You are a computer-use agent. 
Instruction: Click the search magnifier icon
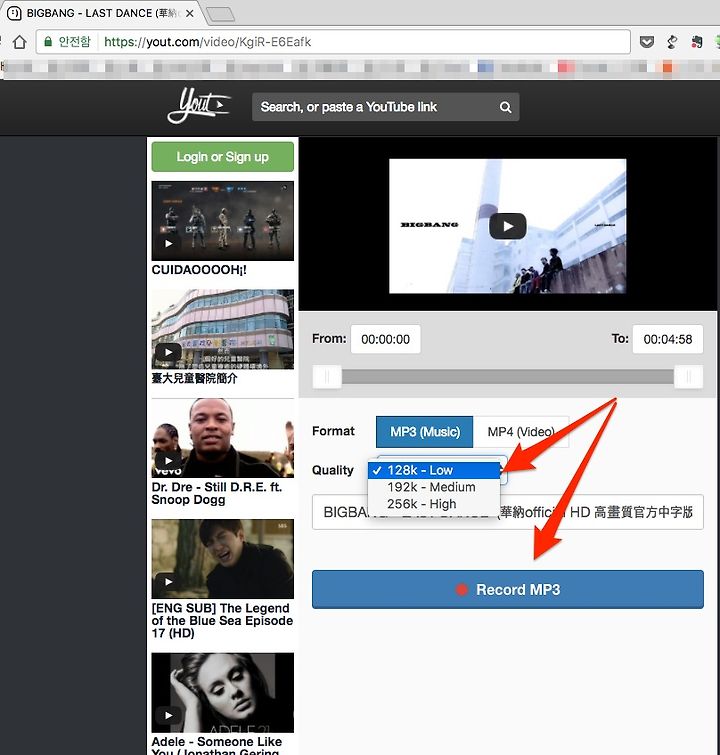(x=505, y=107)
